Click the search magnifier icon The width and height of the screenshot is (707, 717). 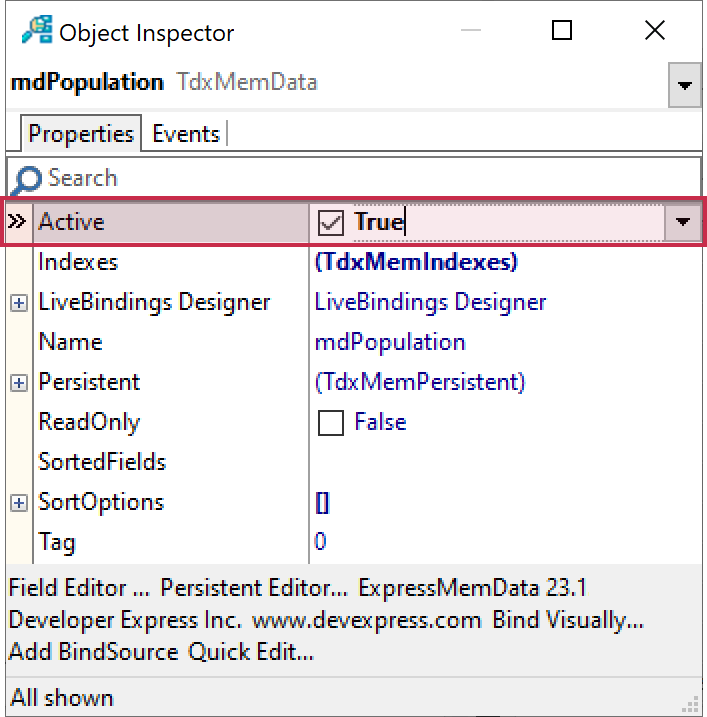pos(27,179)
